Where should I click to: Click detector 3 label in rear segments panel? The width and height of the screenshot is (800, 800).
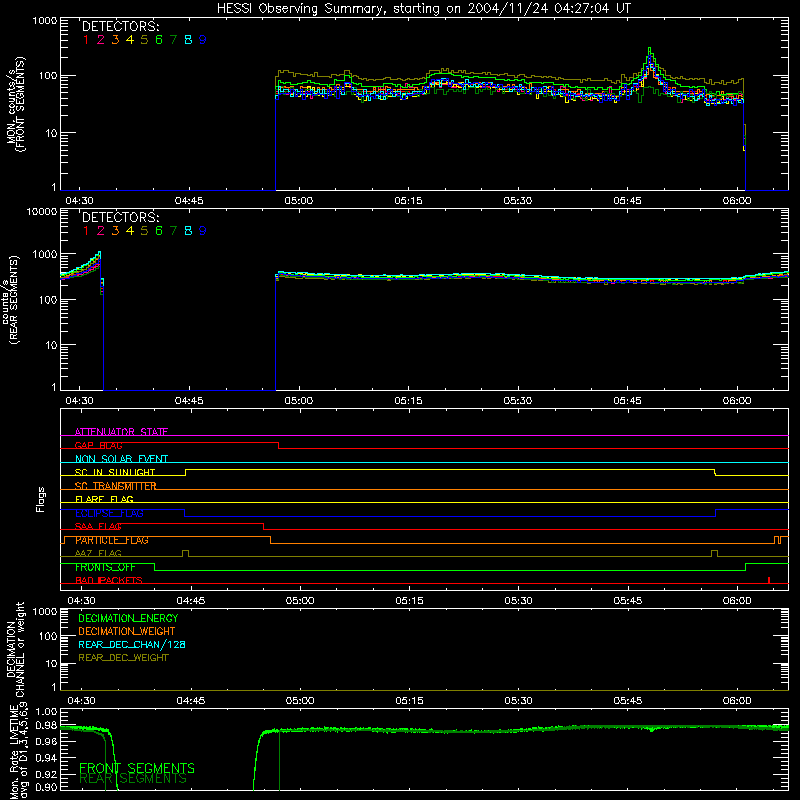[115, 231]
